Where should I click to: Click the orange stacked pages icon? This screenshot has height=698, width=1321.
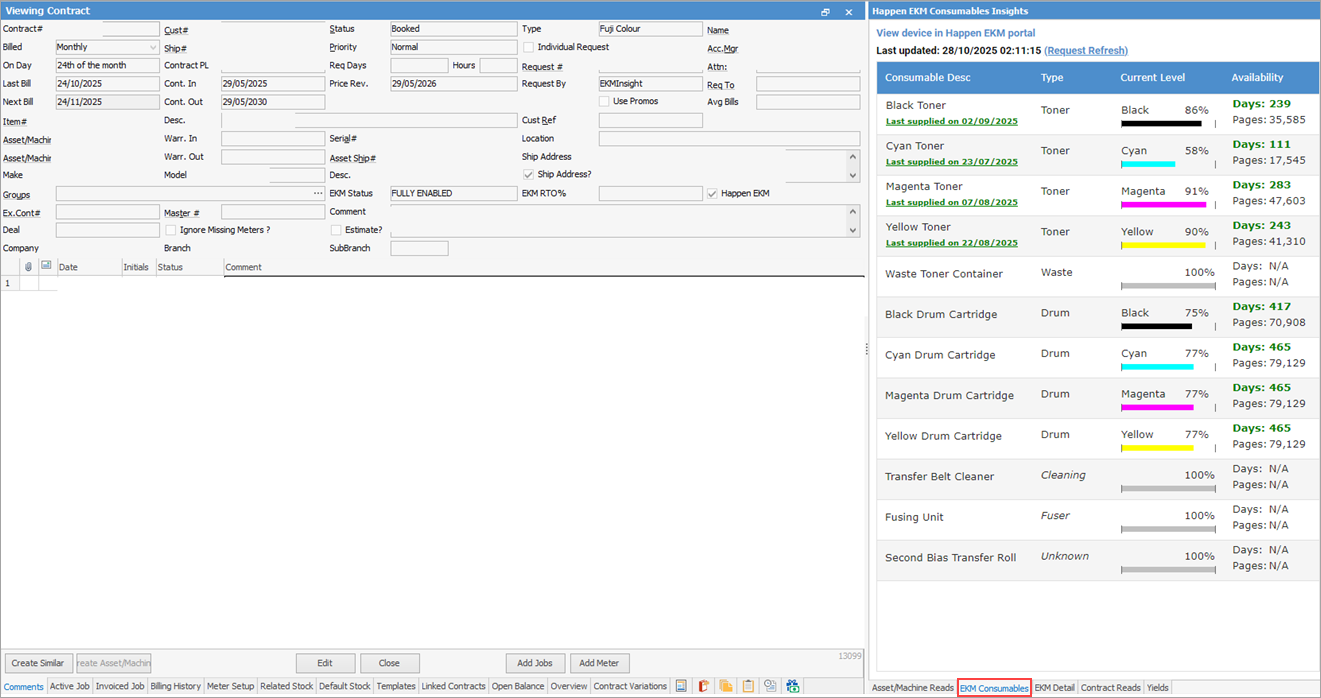[x=725, y=686]
